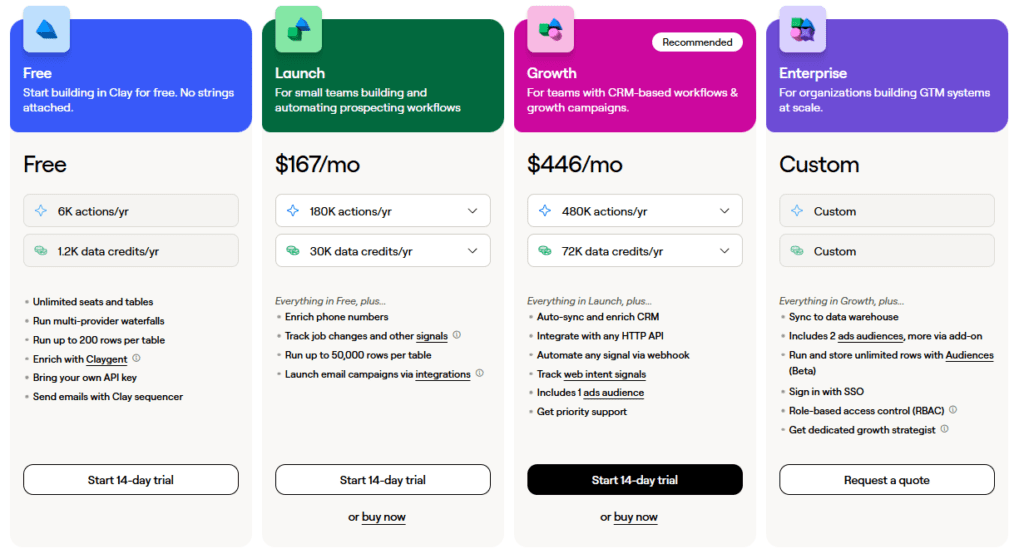The width and height of the screenshot is (1024, 554).
Task: Open the 72K data credits/yr dropdown
Action: [724, 251]
